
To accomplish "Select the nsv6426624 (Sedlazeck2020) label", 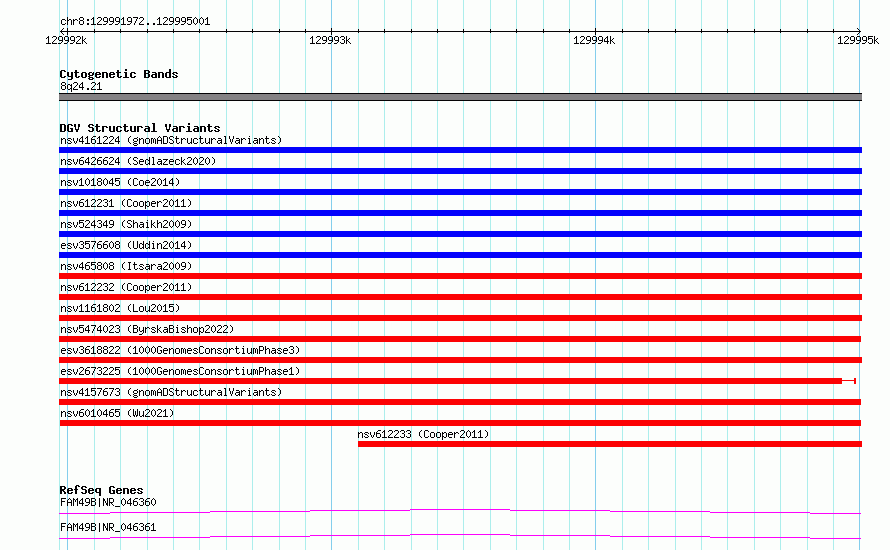I will (138, 161).
